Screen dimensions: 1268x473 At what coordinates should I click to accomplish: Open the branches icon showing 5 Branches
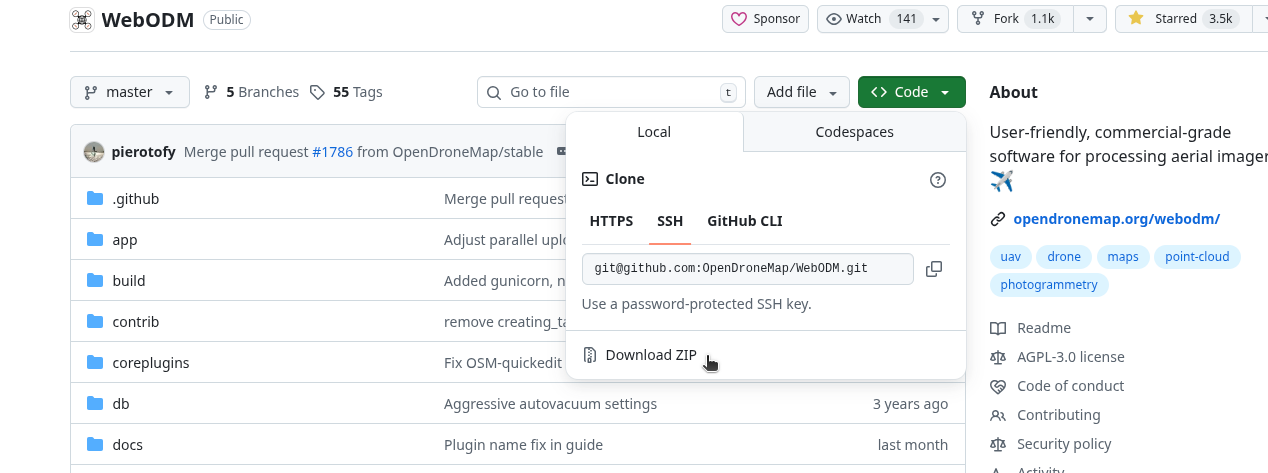(x=211, y=92)
